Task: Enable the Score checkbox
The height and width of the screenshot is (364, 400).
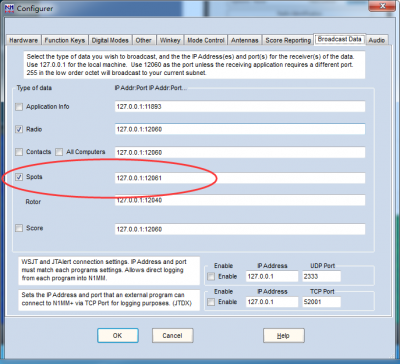Action: [19, 228]
